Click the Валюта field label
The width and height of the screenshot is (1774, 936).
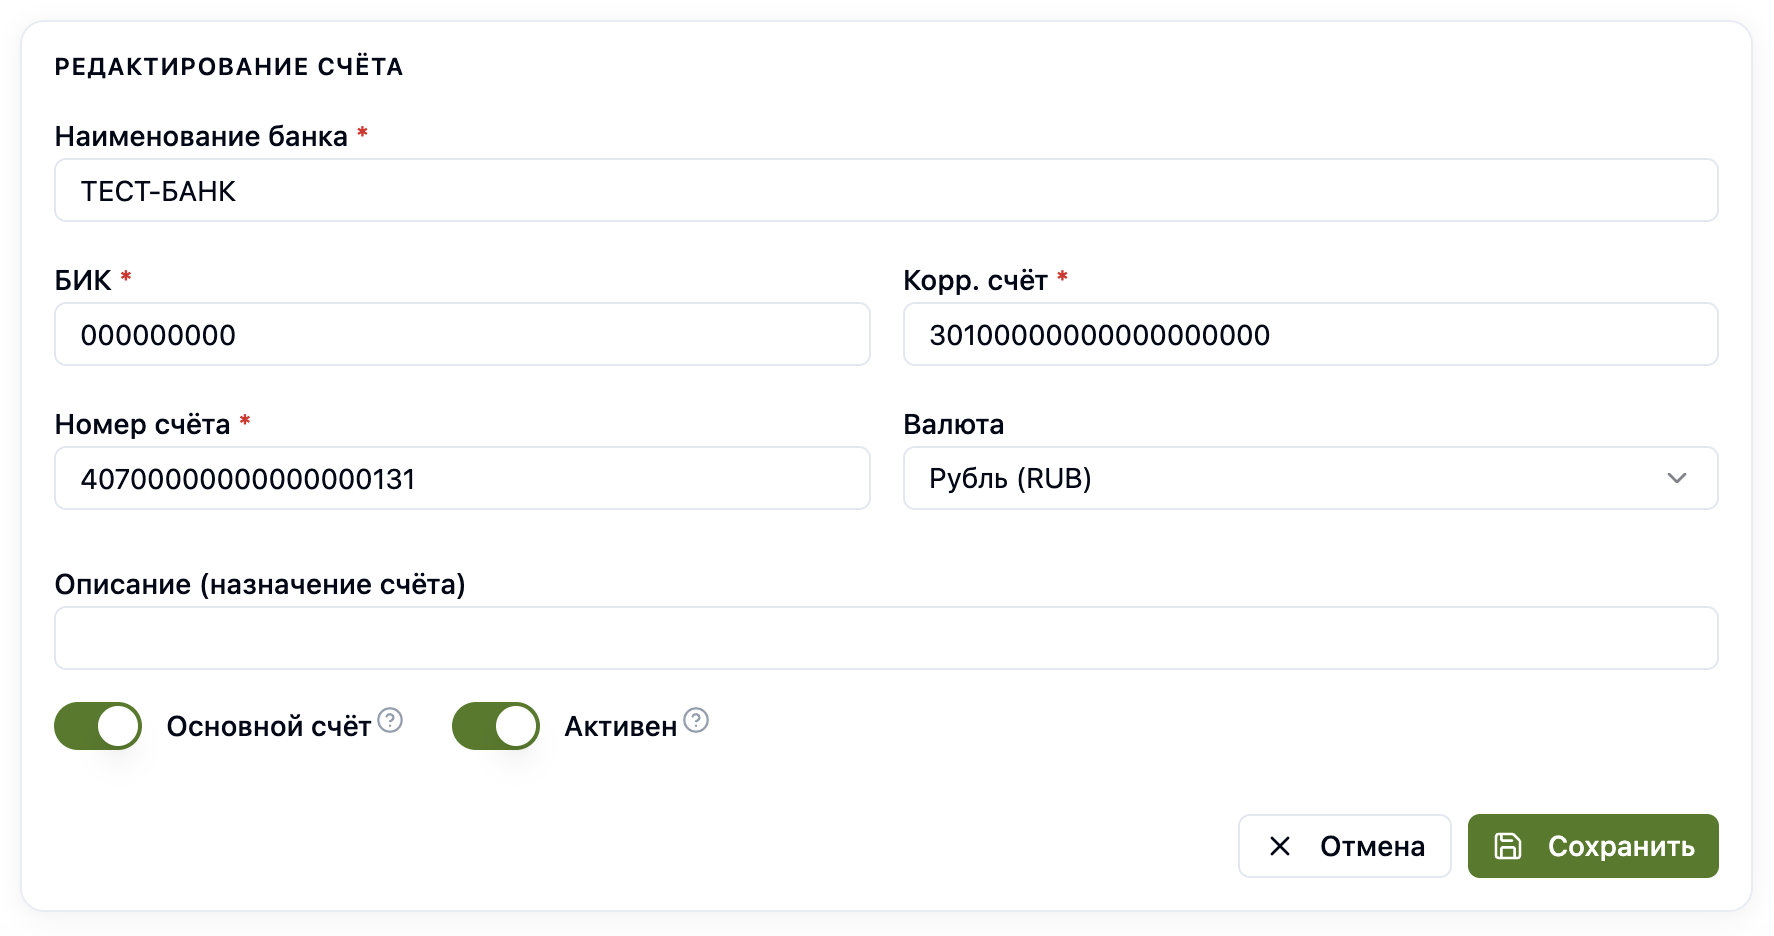point(953,424)
